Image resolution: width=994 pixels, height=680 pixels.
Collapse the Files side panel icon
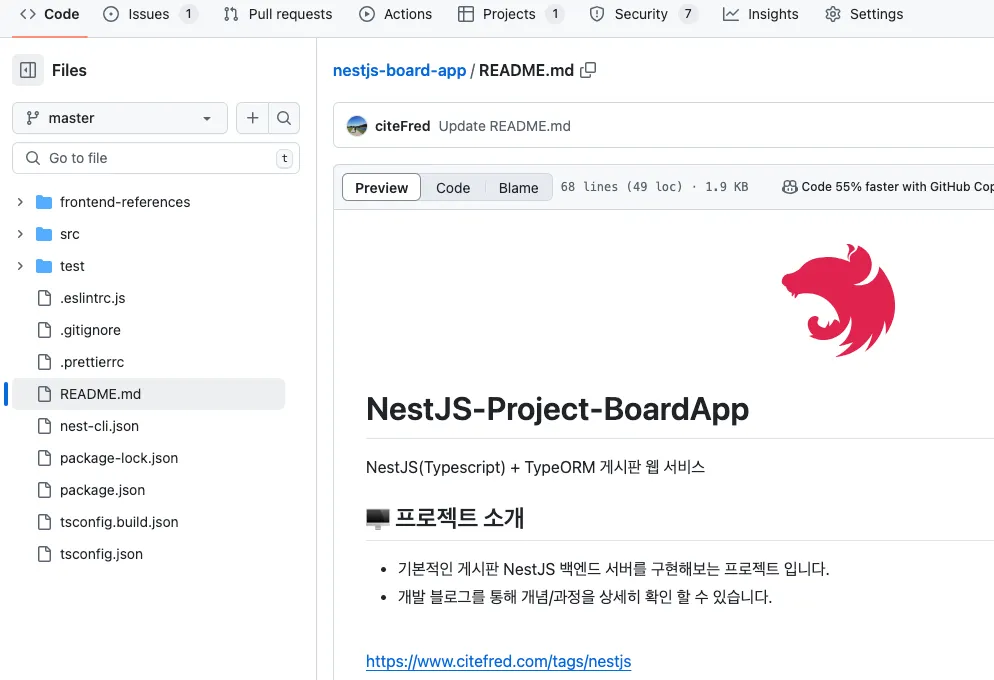28,70
